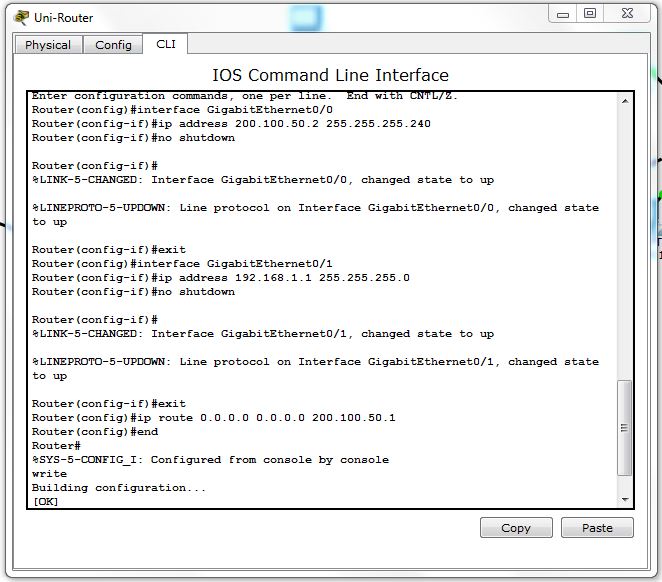The width and height of the screenshot is (662, 582).
Task: Click the [OK] line in terminal
Action: pyautogui.click(x=46, y=501)
